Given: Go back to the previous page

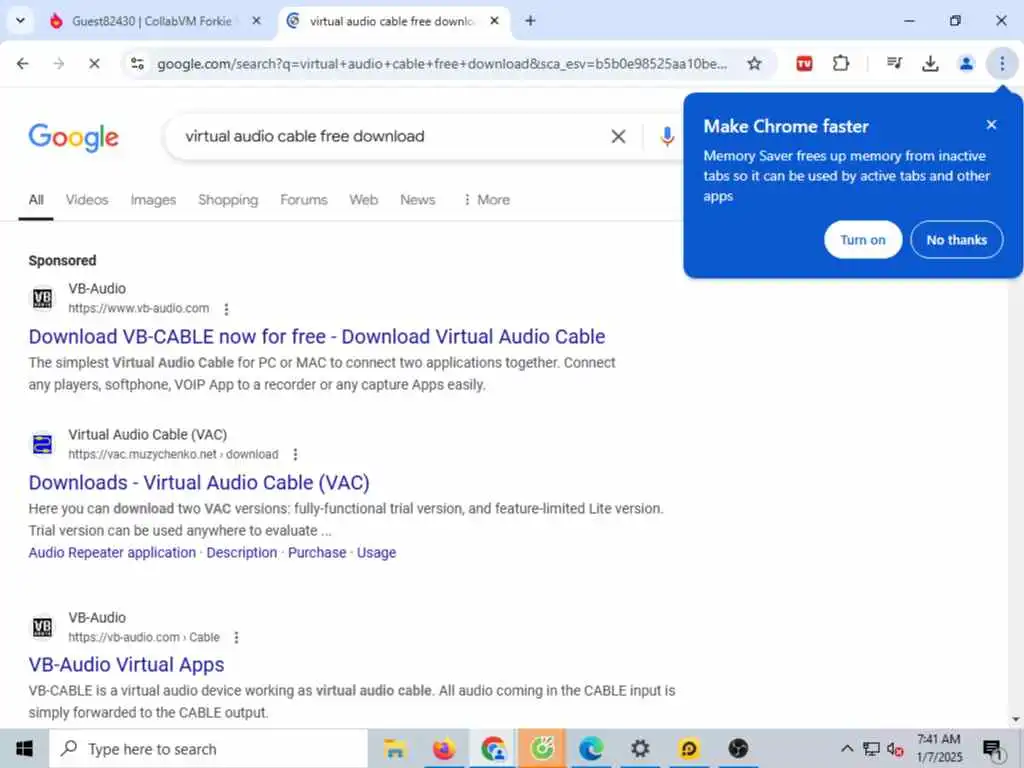Looking at the screenshot, I should coord(23,63).
